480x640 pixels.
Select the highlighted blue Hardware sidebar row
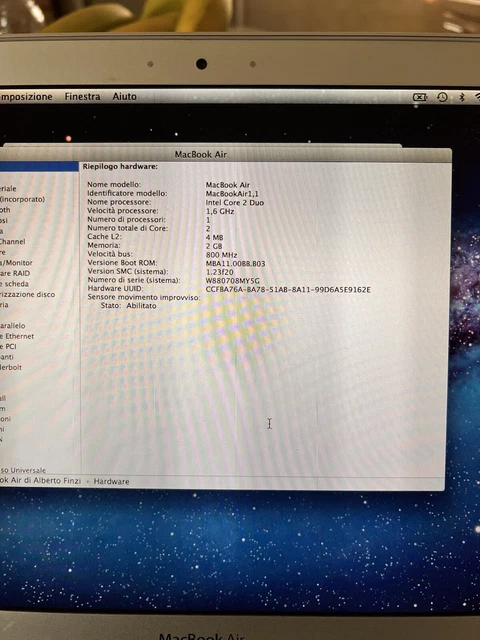pyautogui.click(x=39, y=167)
